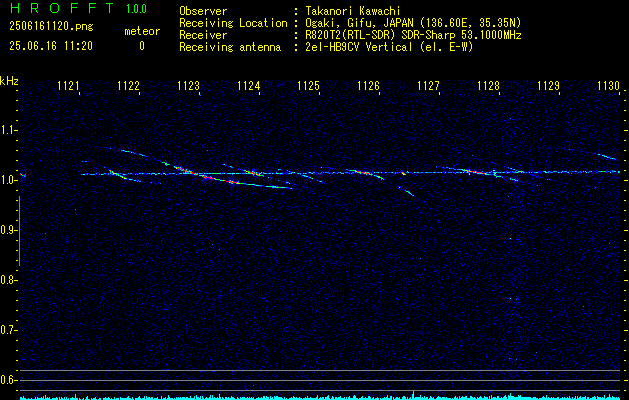Click the 1122 time axis marker
This screenshot has height=400, width=629.
pos(128,86)
